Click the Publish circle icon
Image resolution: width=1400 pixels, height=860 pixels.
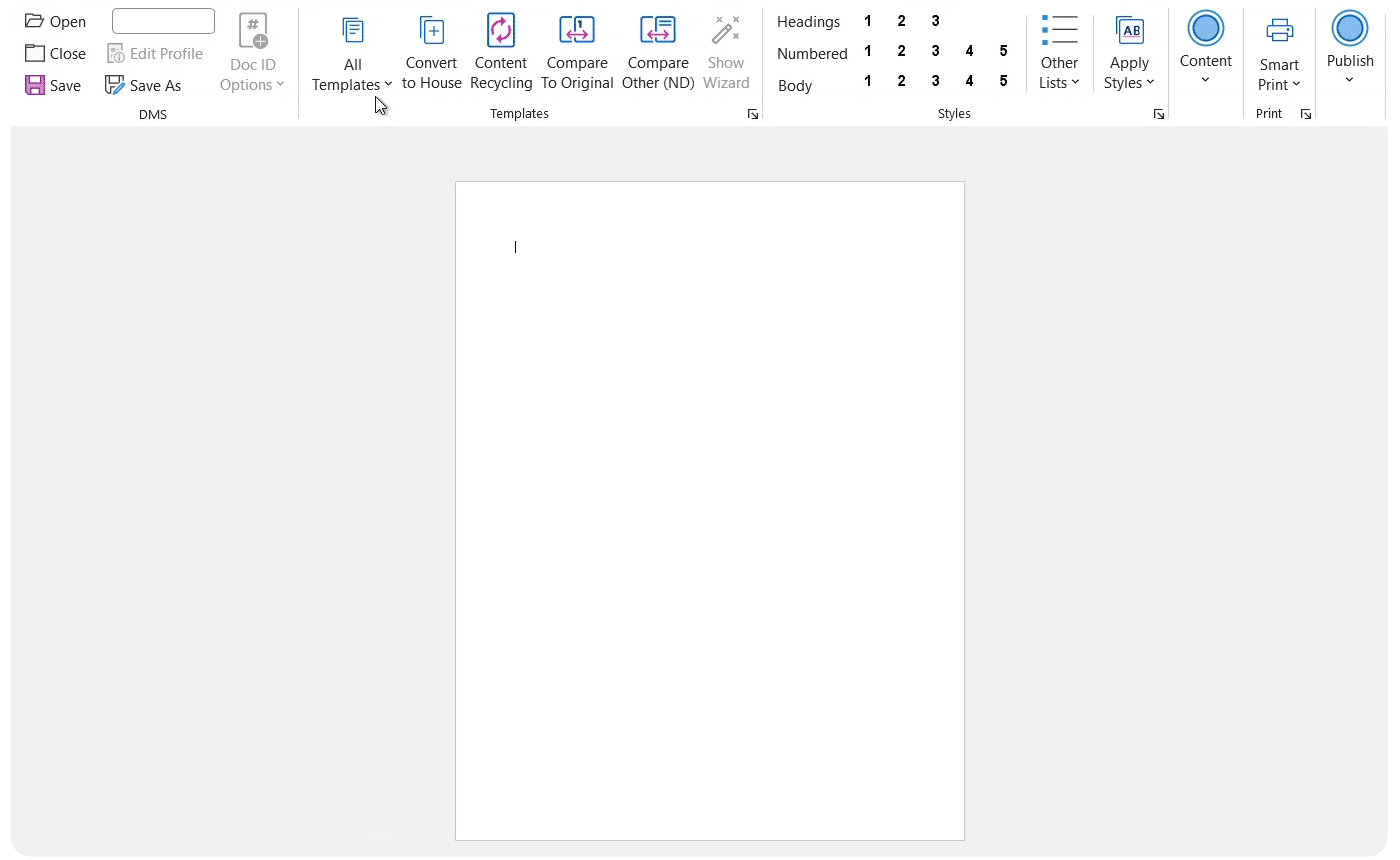coord(1350,28)
